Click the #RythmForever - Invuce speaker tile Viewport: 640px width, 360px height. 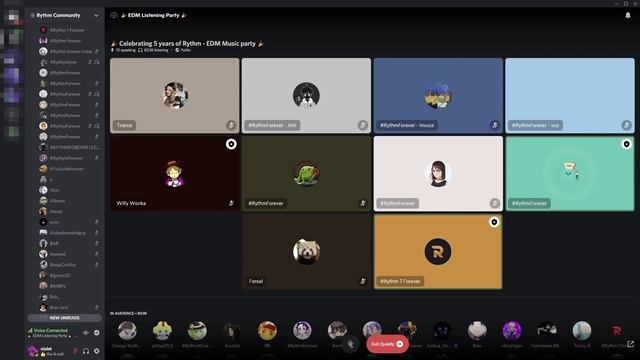click(x=438, y=96)
